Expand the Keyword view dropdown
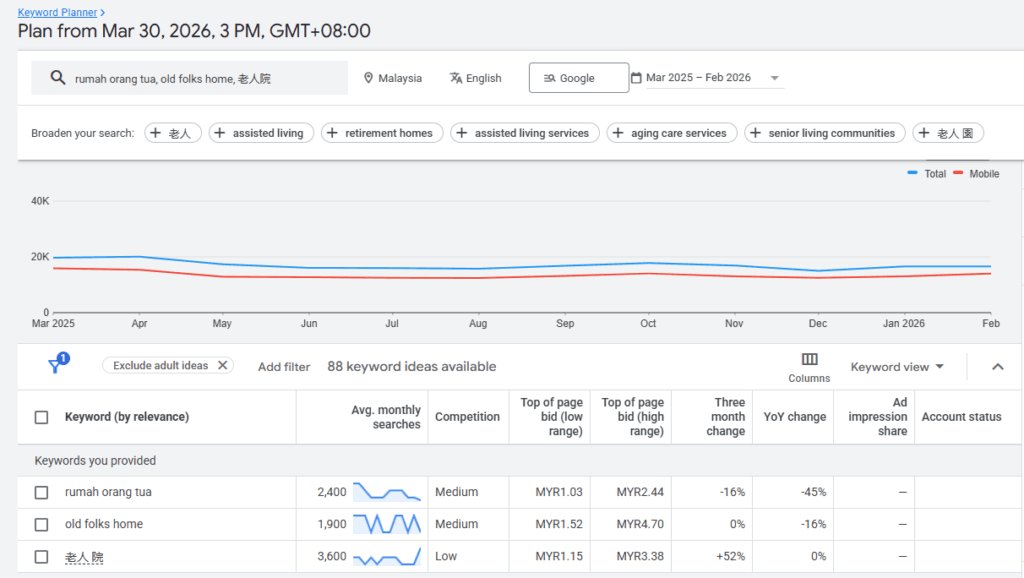The height and width of the screenshot is (578, 1024). (x=897, y=367)
